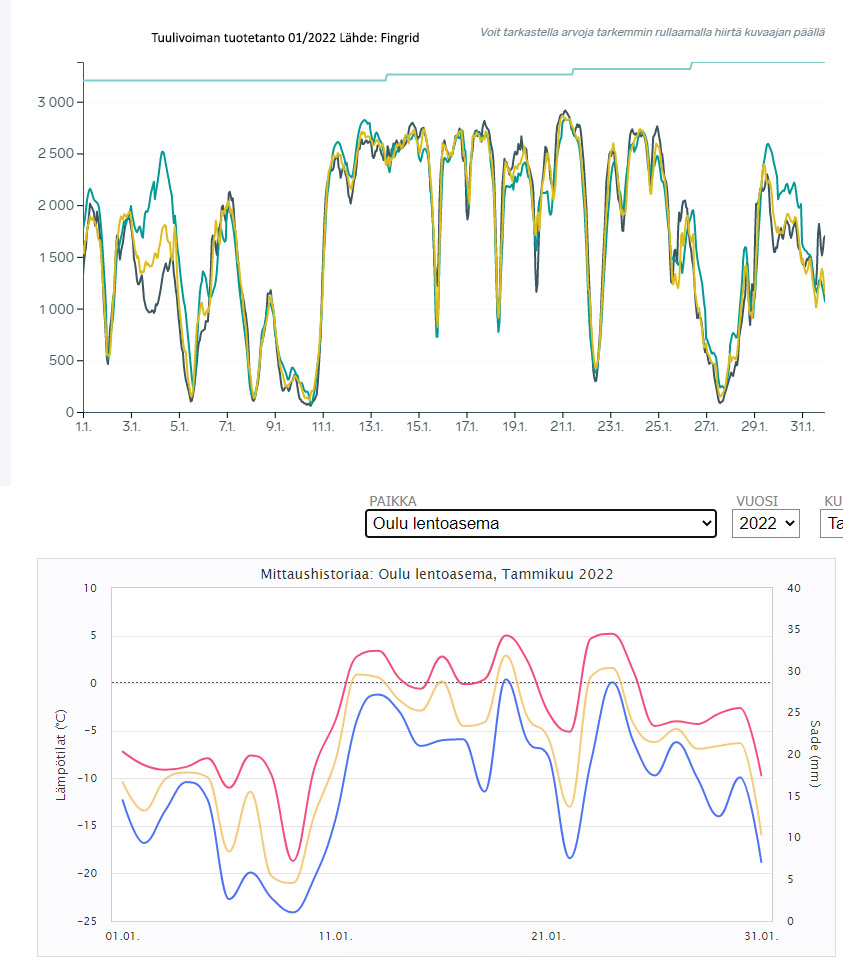Click the '01.01.' date on temperature chart
Screen dimensions: 843x969
point(122,936)
